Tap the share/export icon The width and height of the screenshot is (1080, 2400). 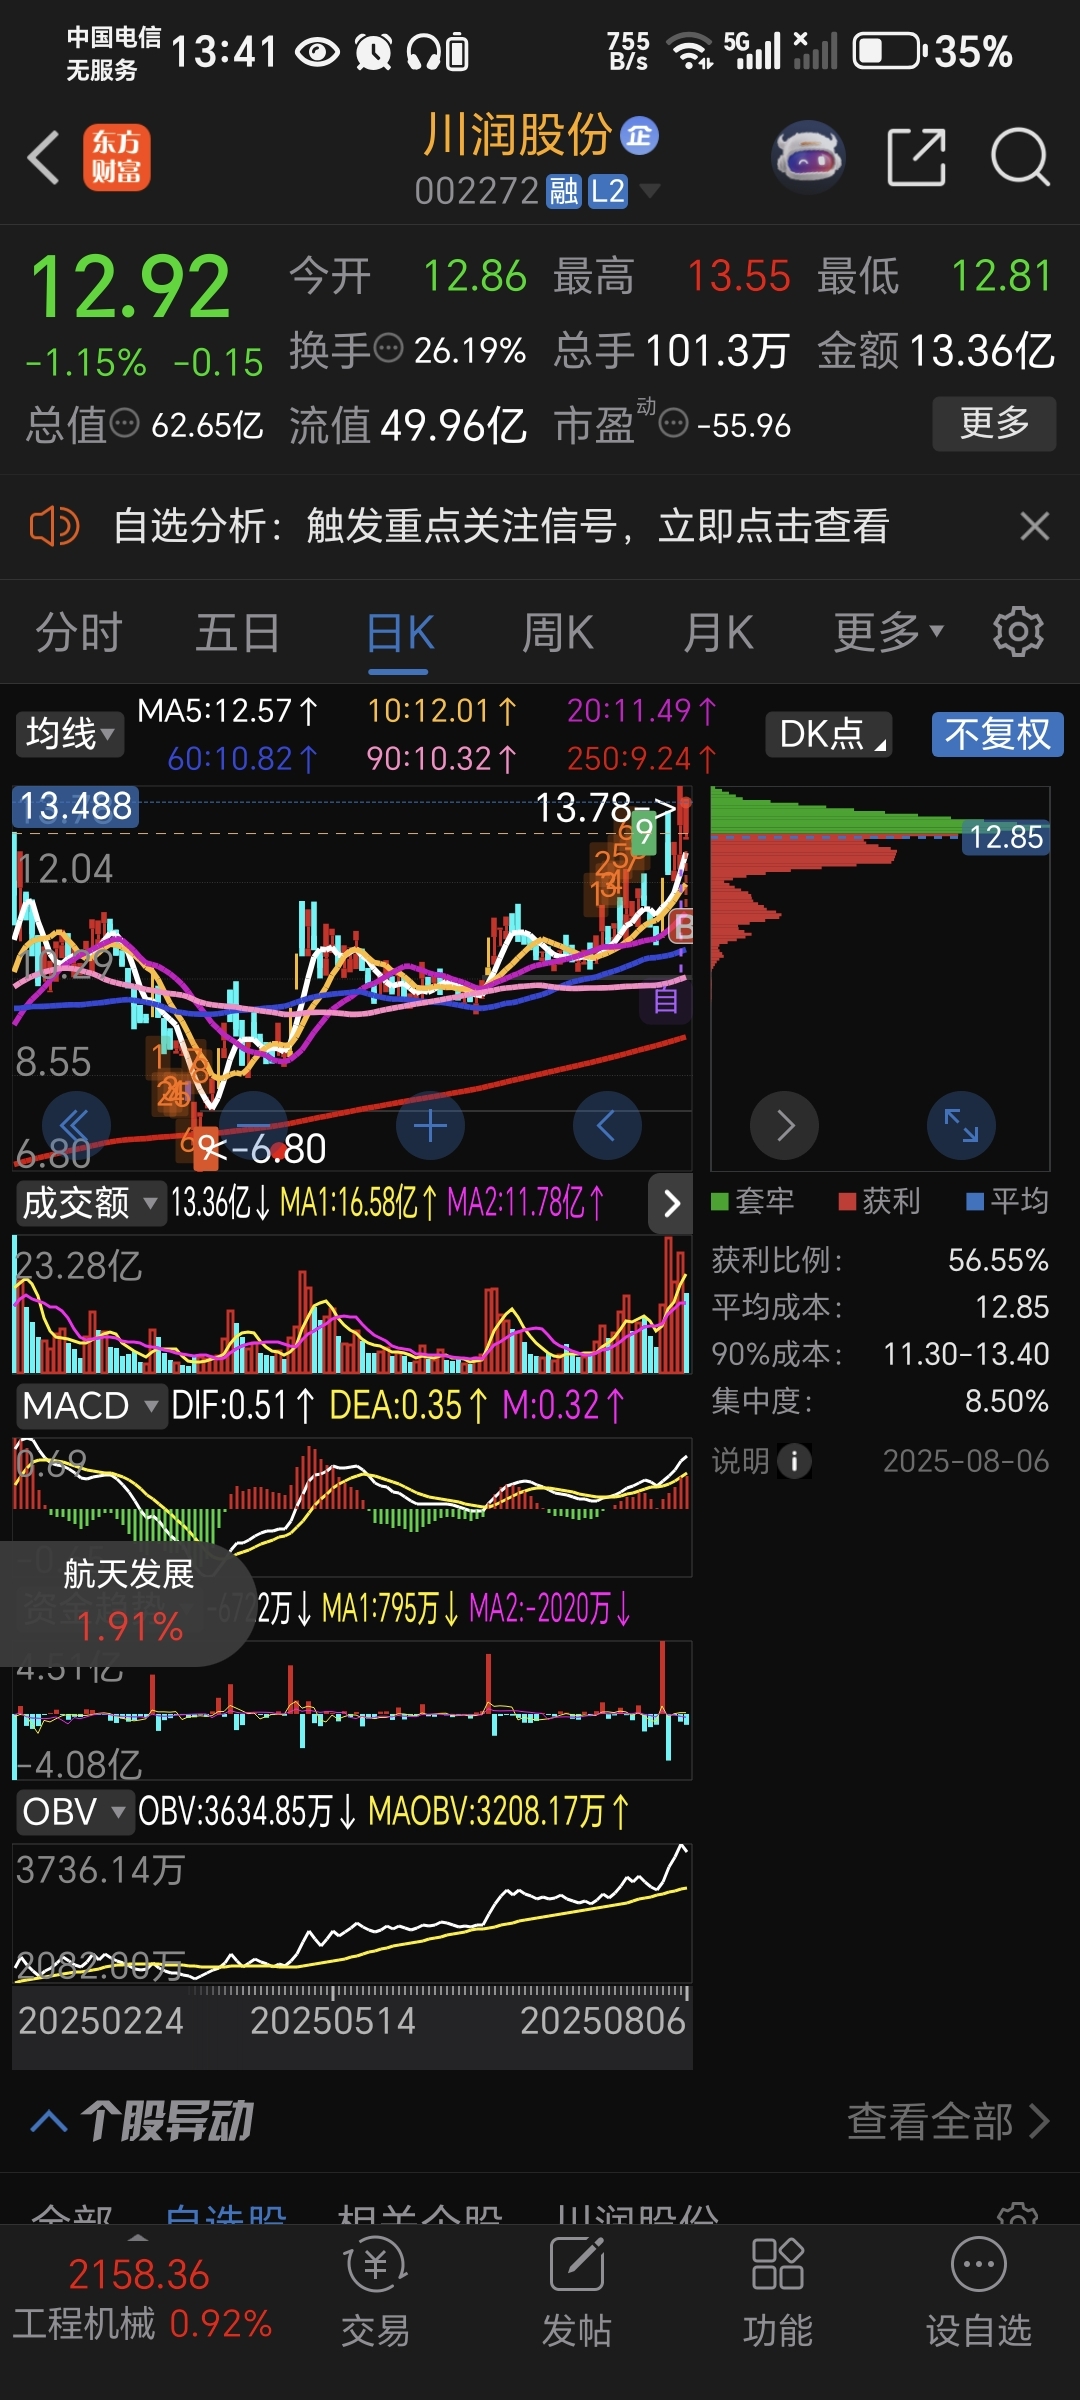pos(916,157)
